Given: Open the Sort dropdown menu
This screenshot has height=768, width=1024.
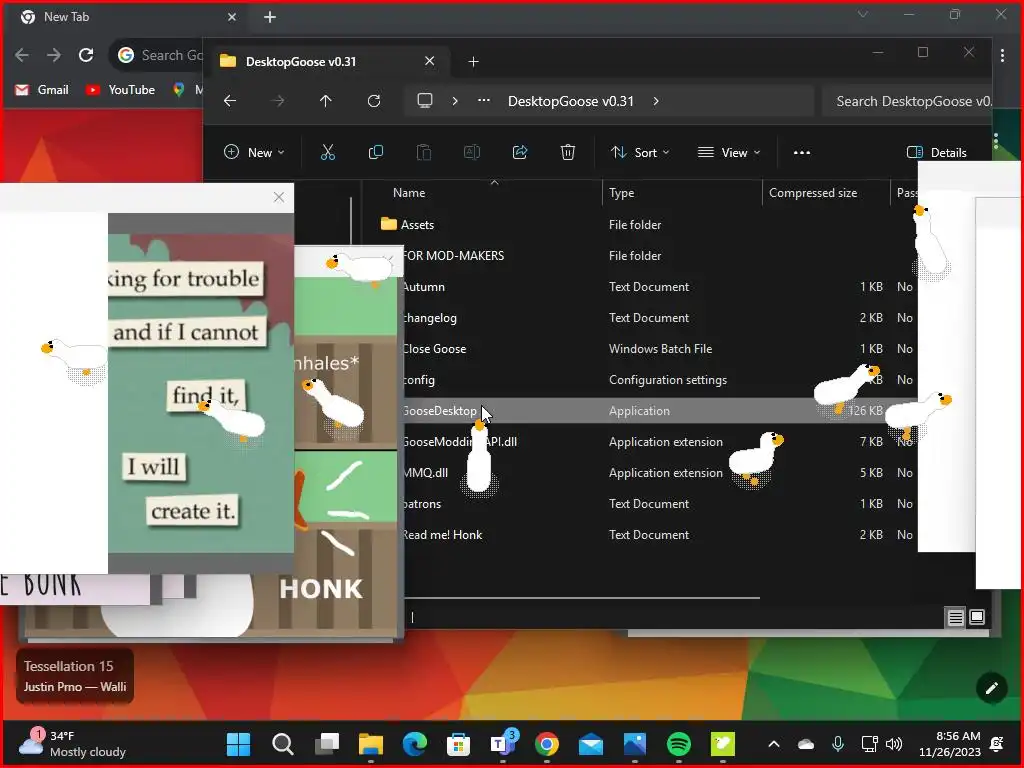Looking at the screenshot, I should tap(640, 152).
